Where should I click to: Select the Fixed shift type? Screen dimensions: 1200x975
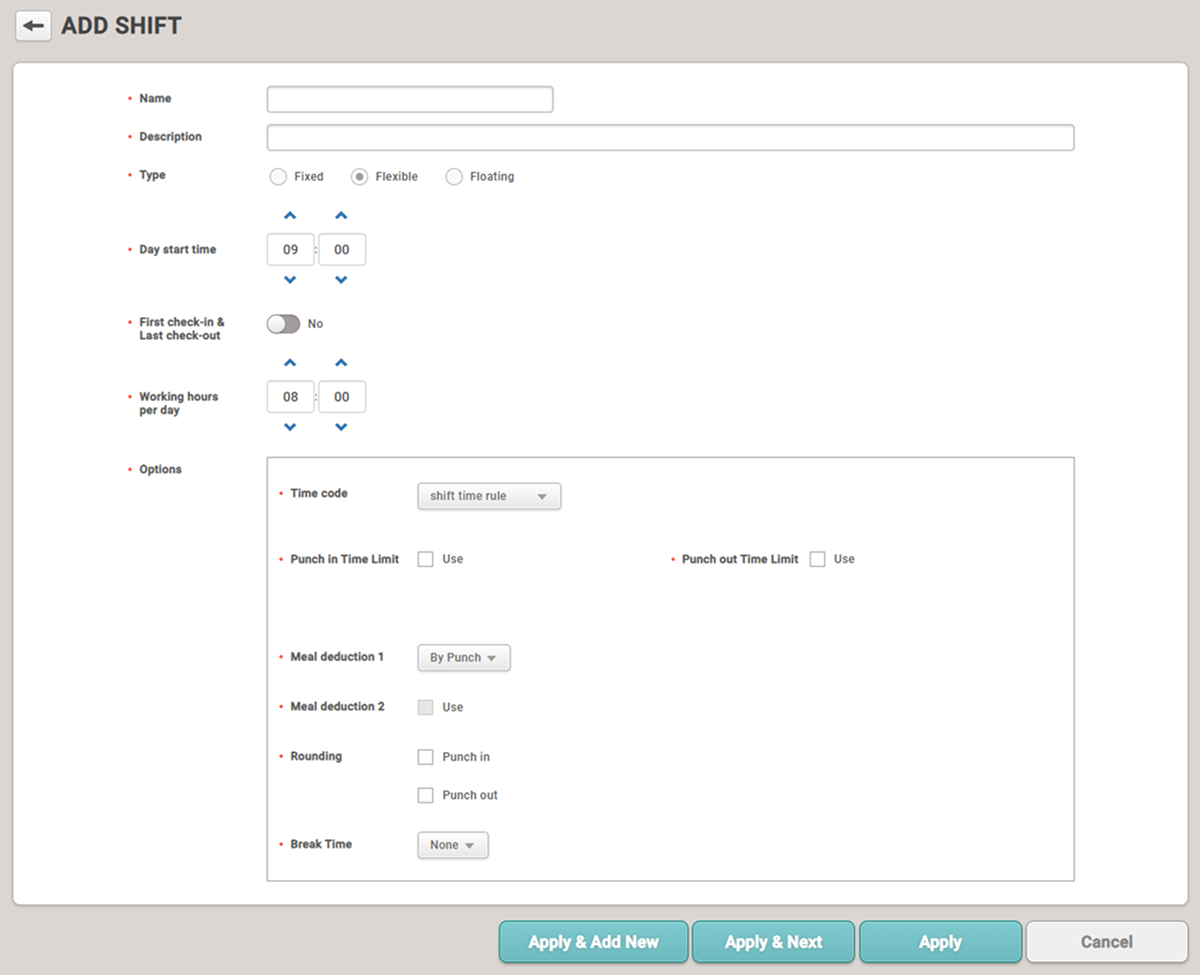pos(278,177)
